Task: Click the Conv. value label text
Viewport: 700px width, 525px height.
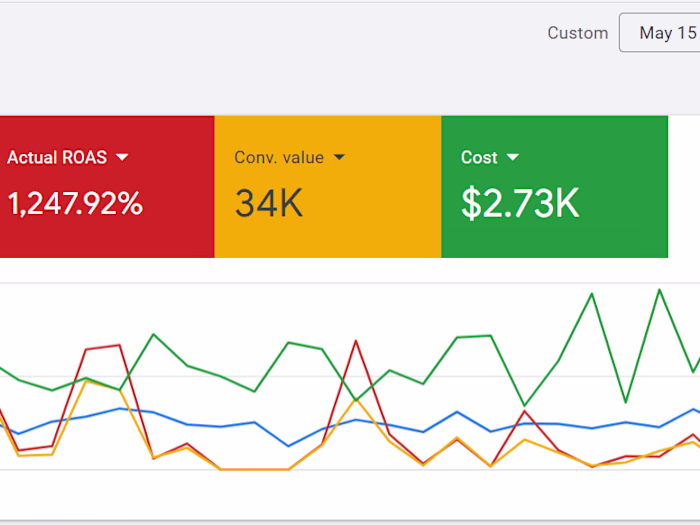Action: pos(279,157)
